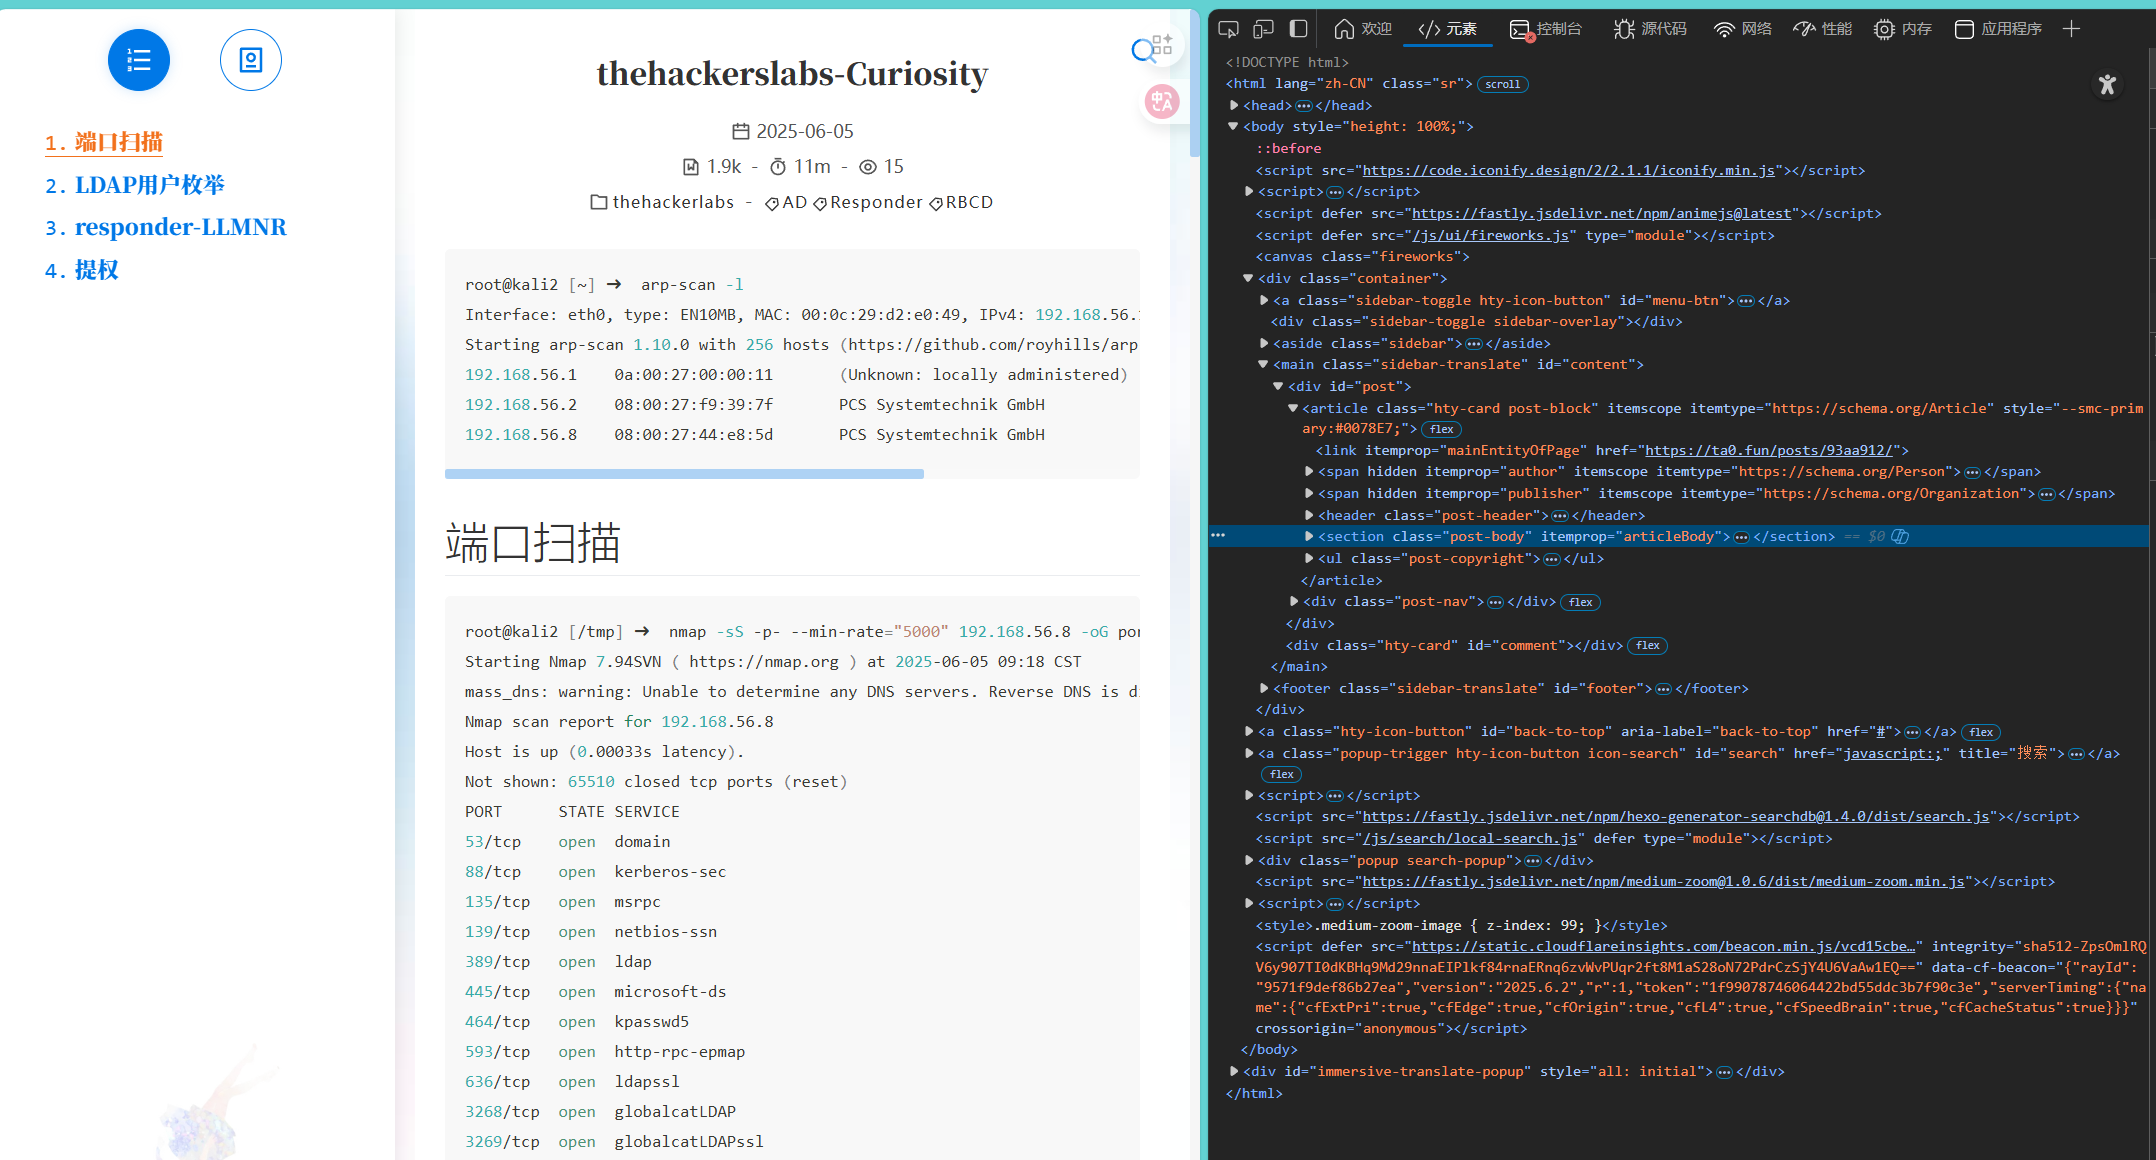Toggle device emulation in DevTools
This screenshot has width=2156, height=1160.
1264,29
